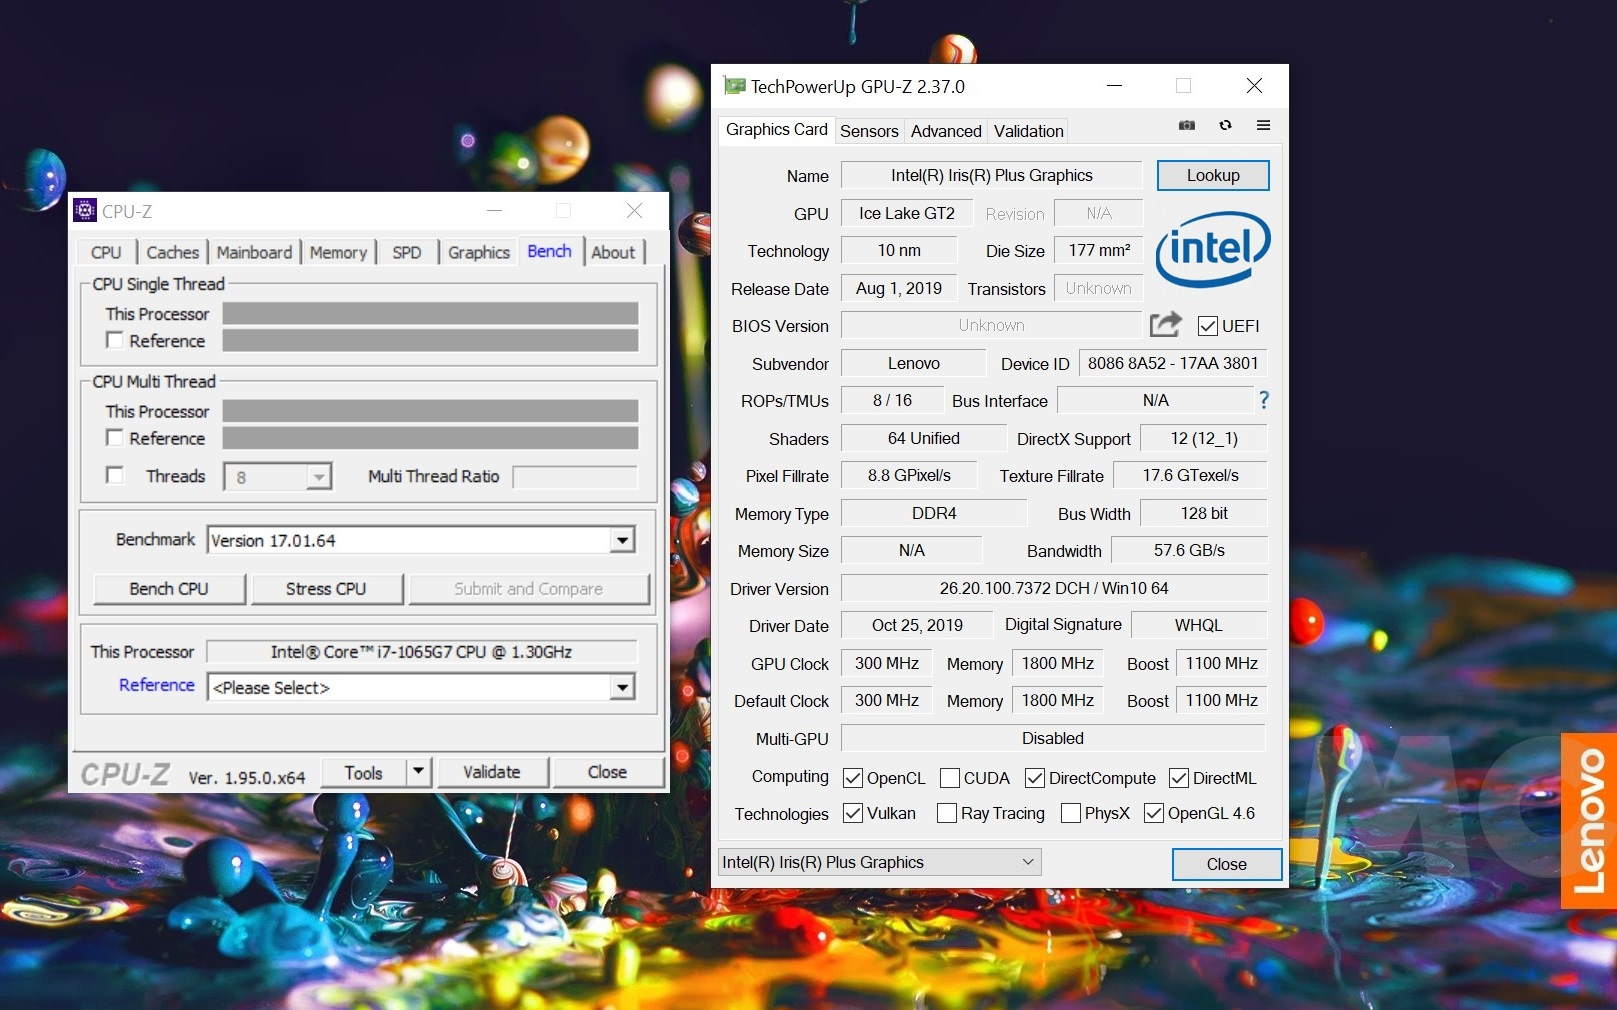The height and width of the screenshot is (1010, 1617).
Task: Click the Lookup button
Action: 1212,175
